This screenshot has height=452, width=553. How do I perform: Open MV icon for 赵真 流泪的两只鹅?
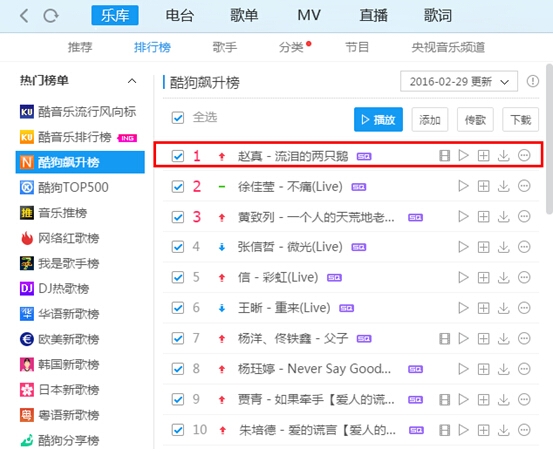[444, 155]
